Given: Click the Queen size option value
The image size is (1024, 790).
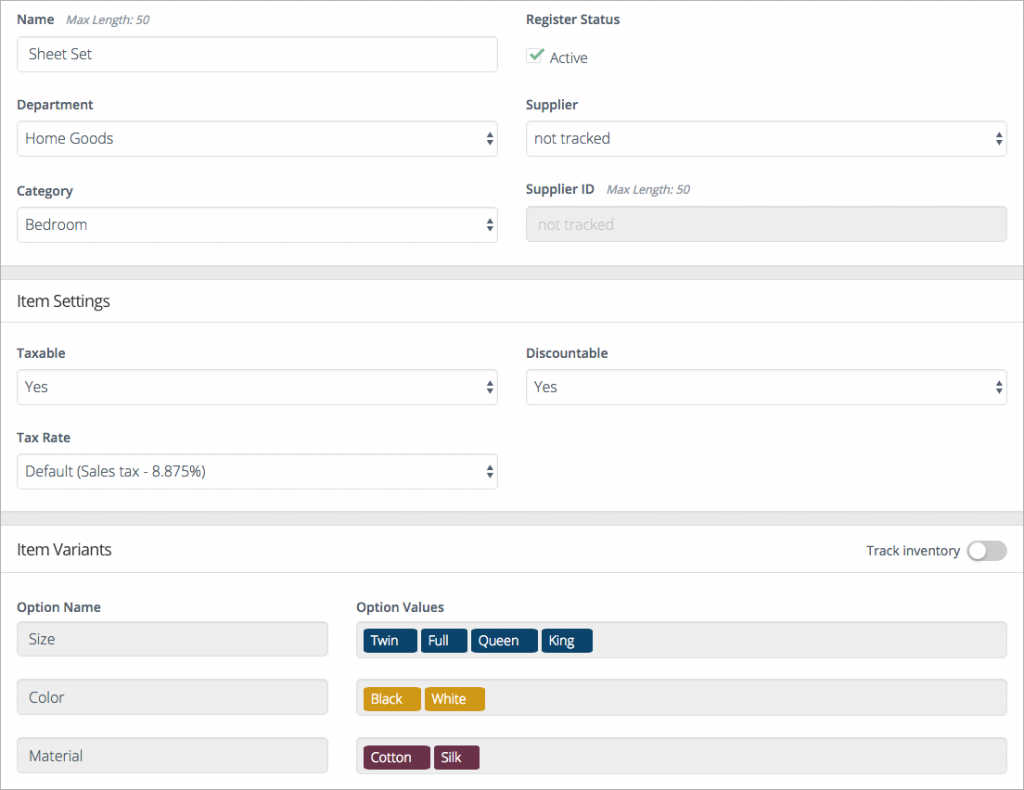Looking at the screenshot, I should 504,640.
